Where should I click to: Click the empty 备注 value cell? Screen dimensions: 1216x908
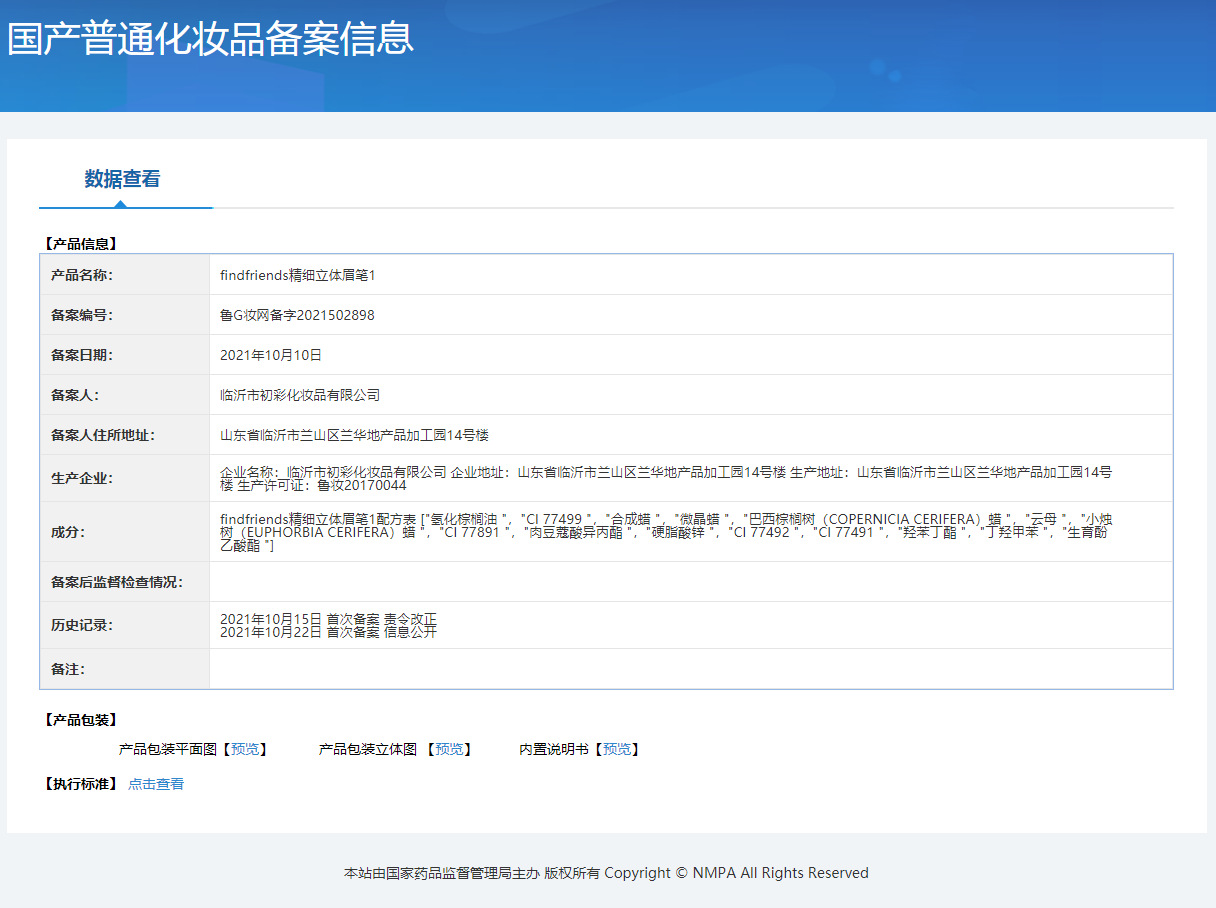tap(690, 669)
